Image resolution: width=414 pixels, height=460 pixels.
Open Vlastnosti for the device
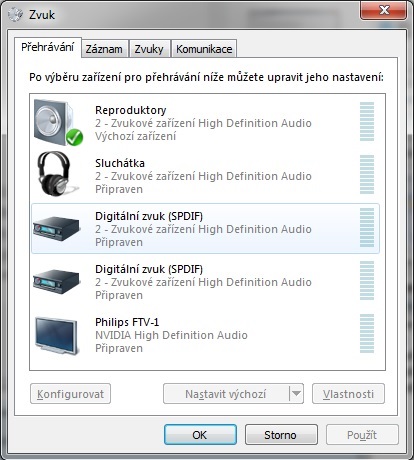[x=348, y=394]
